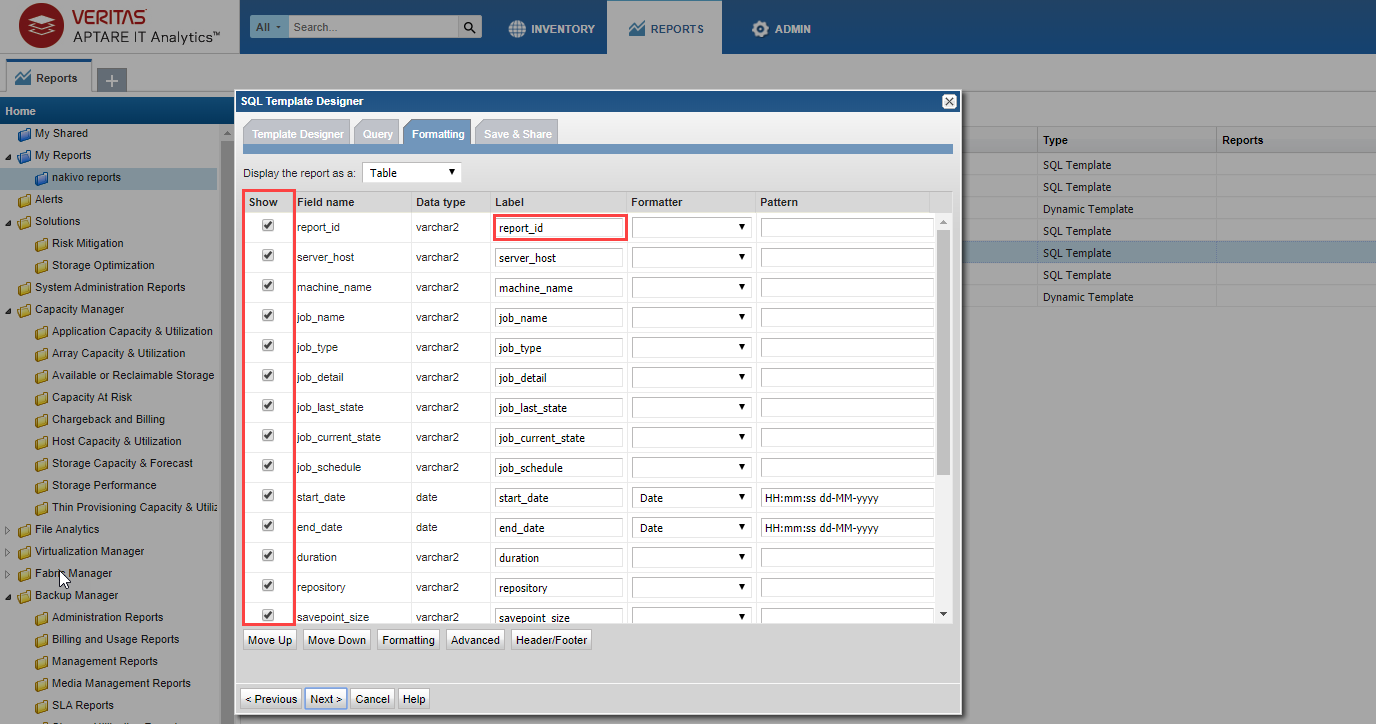Open the Save & Share tab
The image size is (1376, 724).
(516, 134)
